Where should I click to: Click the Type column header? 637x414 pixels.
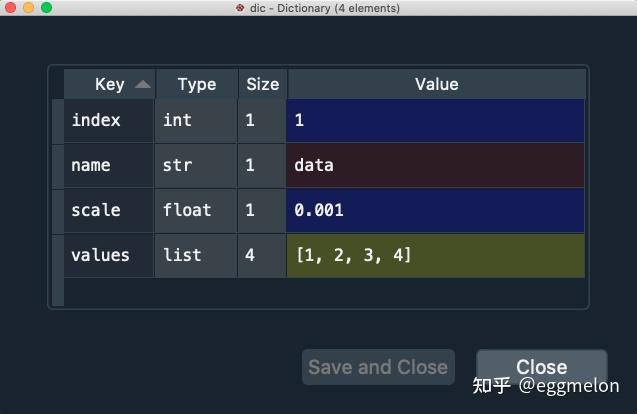pyautogui.click(x=196, y=84)
